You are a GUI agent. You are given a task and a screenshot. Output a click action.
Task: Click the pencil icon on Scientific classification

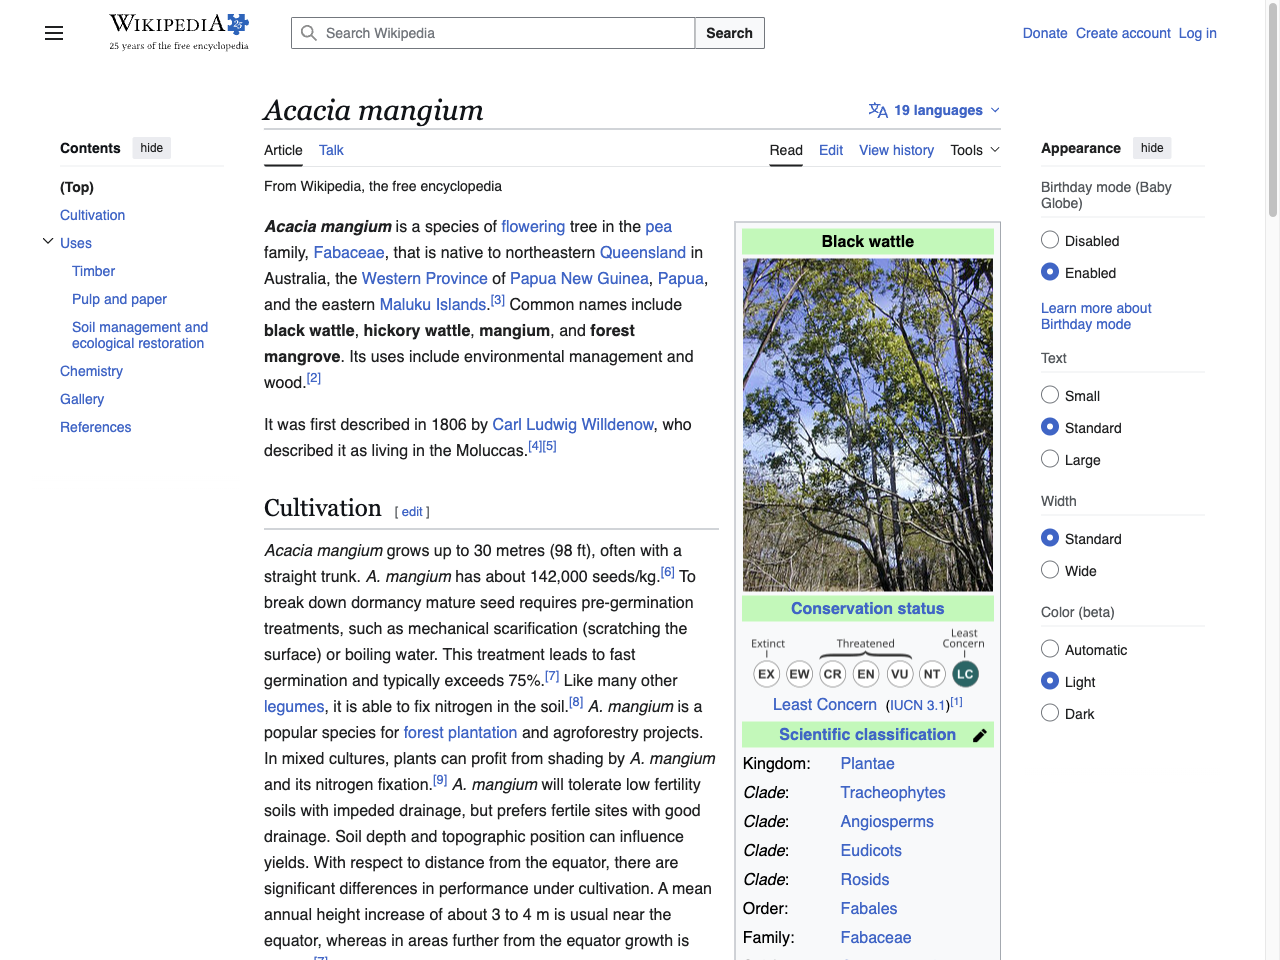(x=981, y=734)
